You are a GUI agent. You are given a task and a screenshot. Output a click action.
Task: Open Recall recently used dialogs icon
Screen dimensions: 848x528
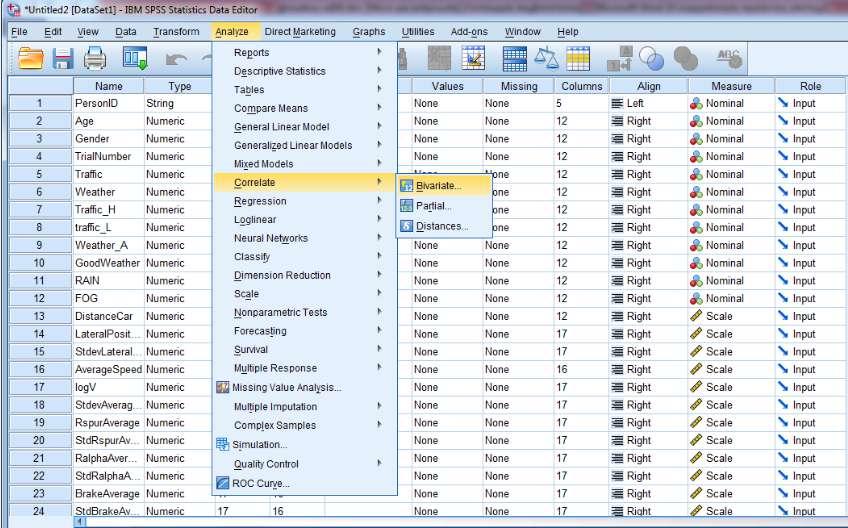coord(135,58)
